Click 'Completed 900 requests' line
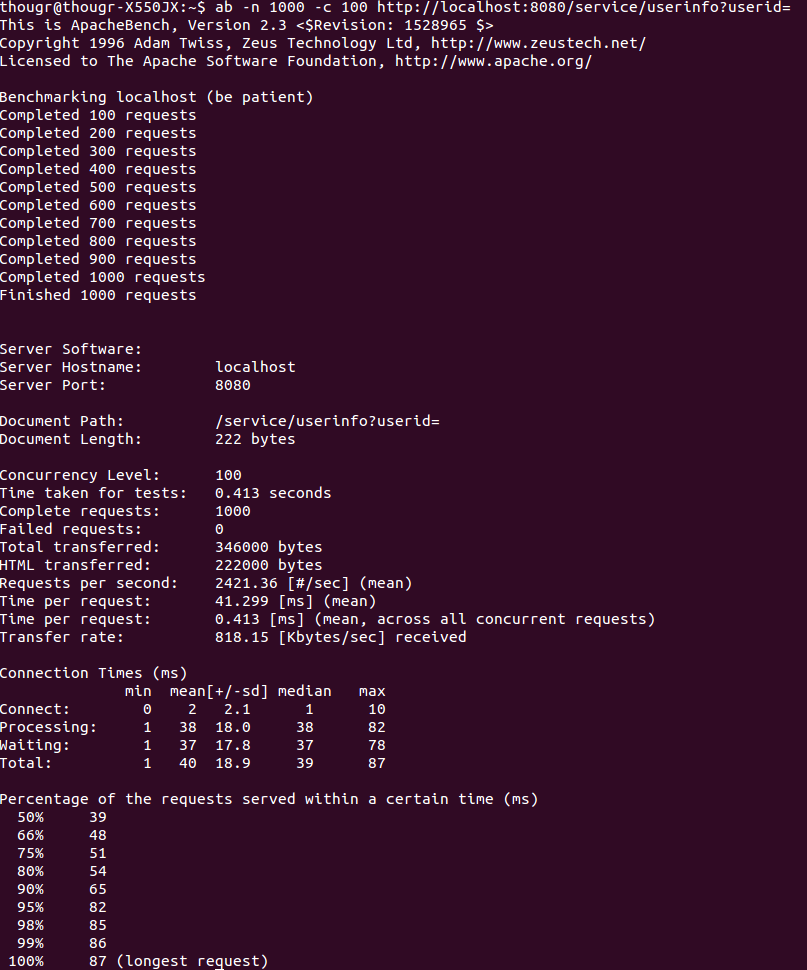Screen dimensions: 807x970 pyautogui.click(x=98, y=259)
